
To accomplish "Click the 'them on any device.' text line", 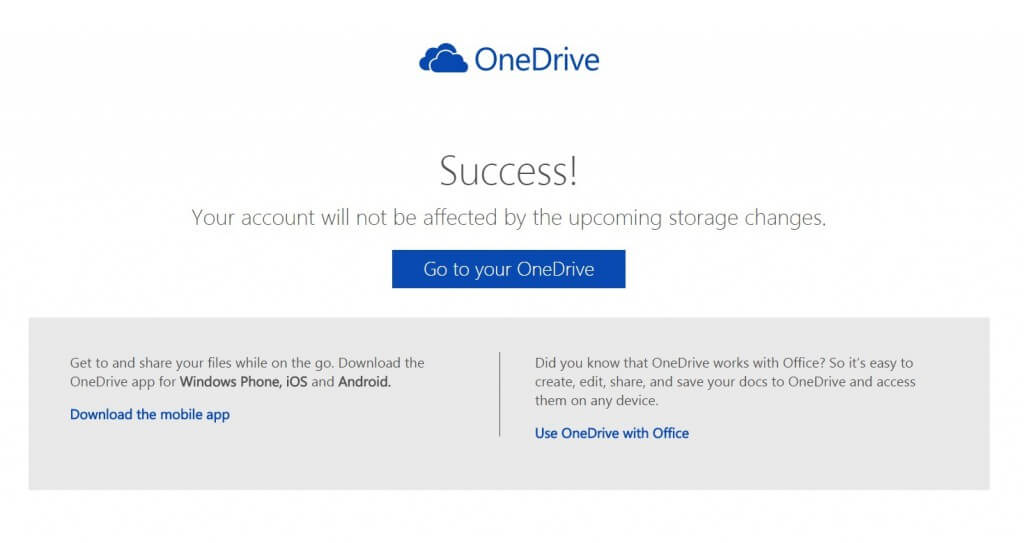I will (596, 401).
